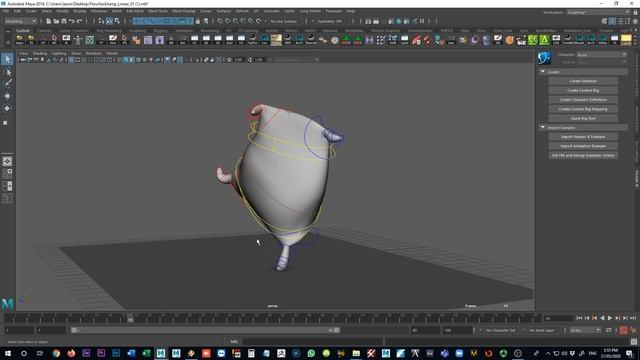Image resolution: width=640 pixels, height=360 pixels.
Task: Click the orange sphere shelf icon
Action: pyautogui.click(x=509, y=40)
